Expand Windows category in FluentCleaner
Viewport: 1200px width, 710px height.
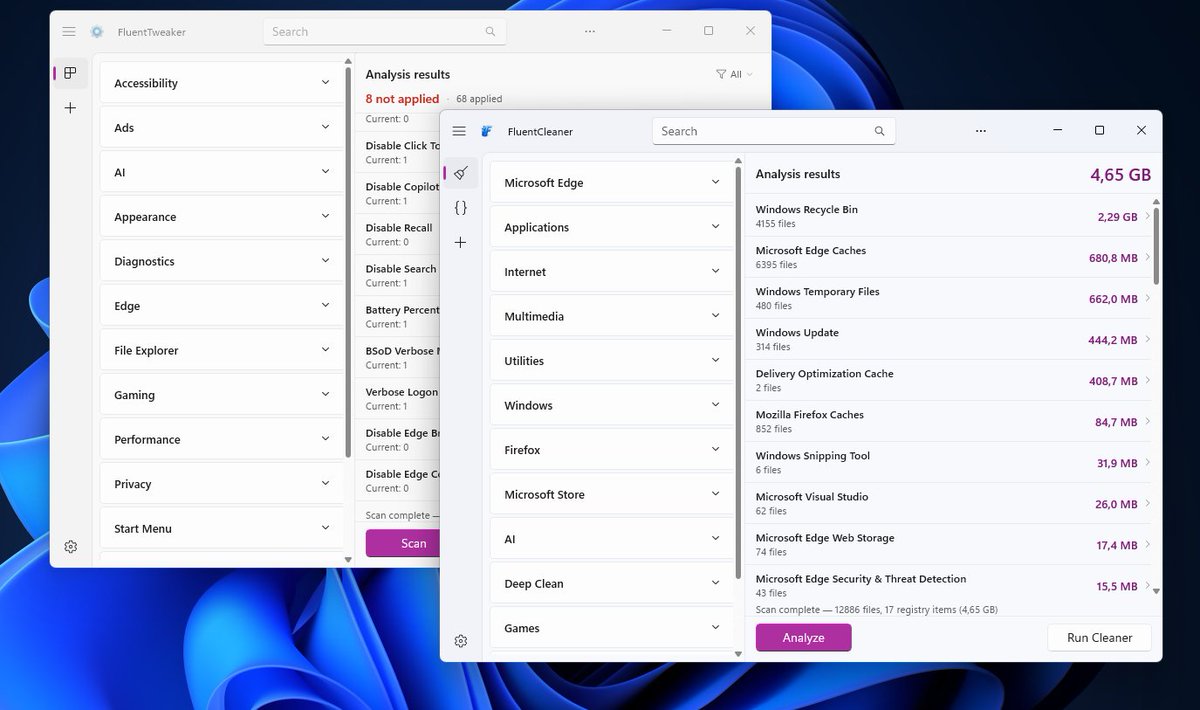pyautogui.click(x=611, y=405)
